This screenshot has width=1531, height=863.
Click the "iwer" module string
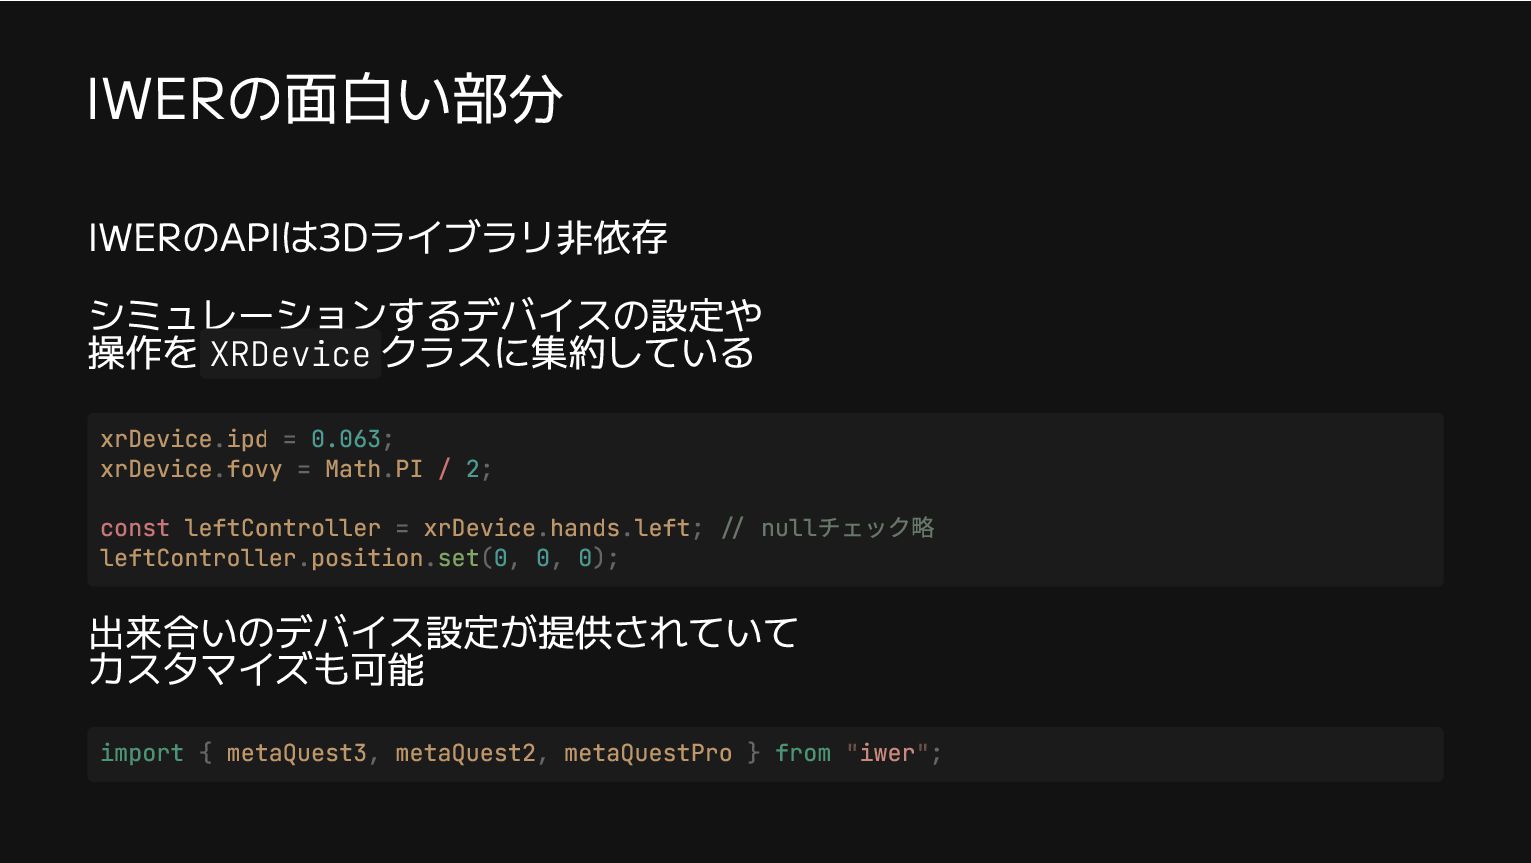[887, 753]
